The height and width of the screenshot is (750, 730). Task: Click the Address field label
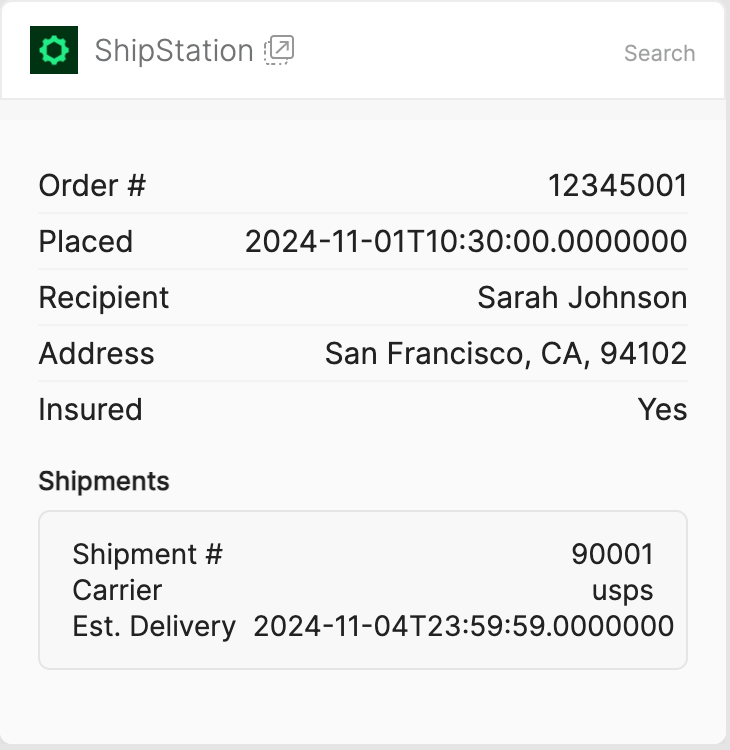tap(96, 353)
